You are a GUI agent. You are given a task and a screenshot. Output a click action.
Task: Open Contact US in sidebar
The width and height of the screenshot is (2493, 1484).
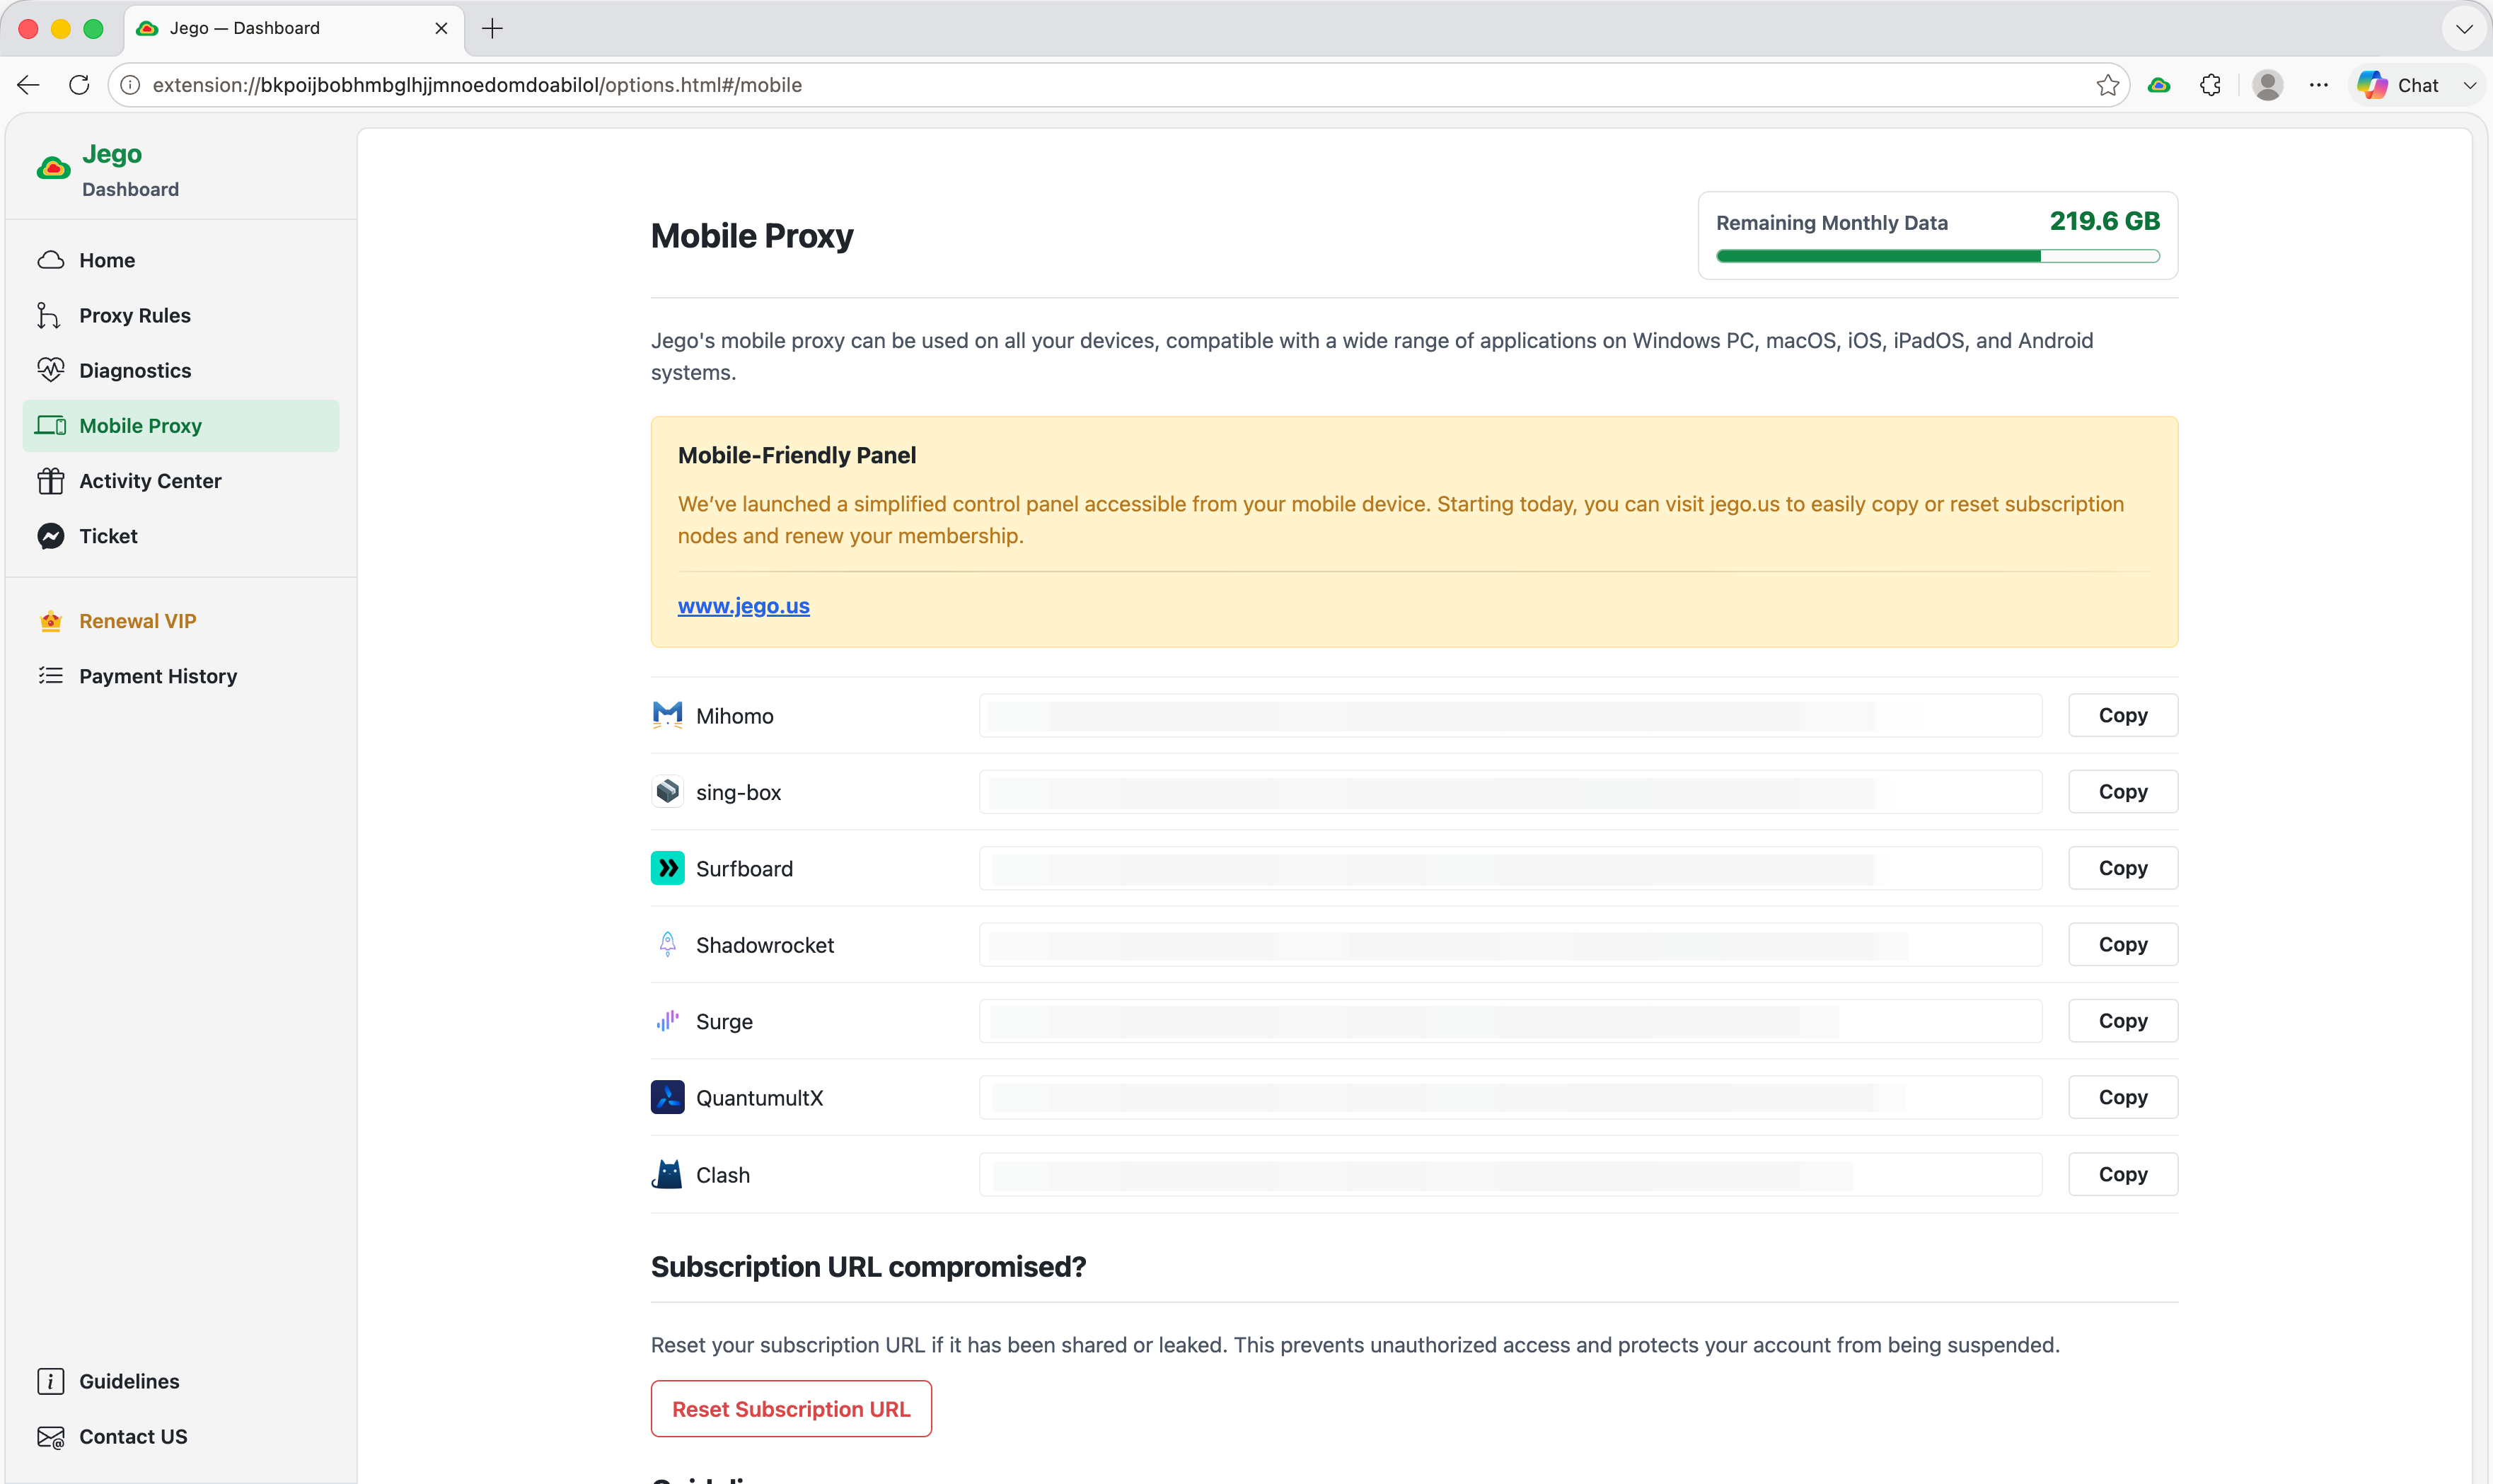pos(181,1436)
